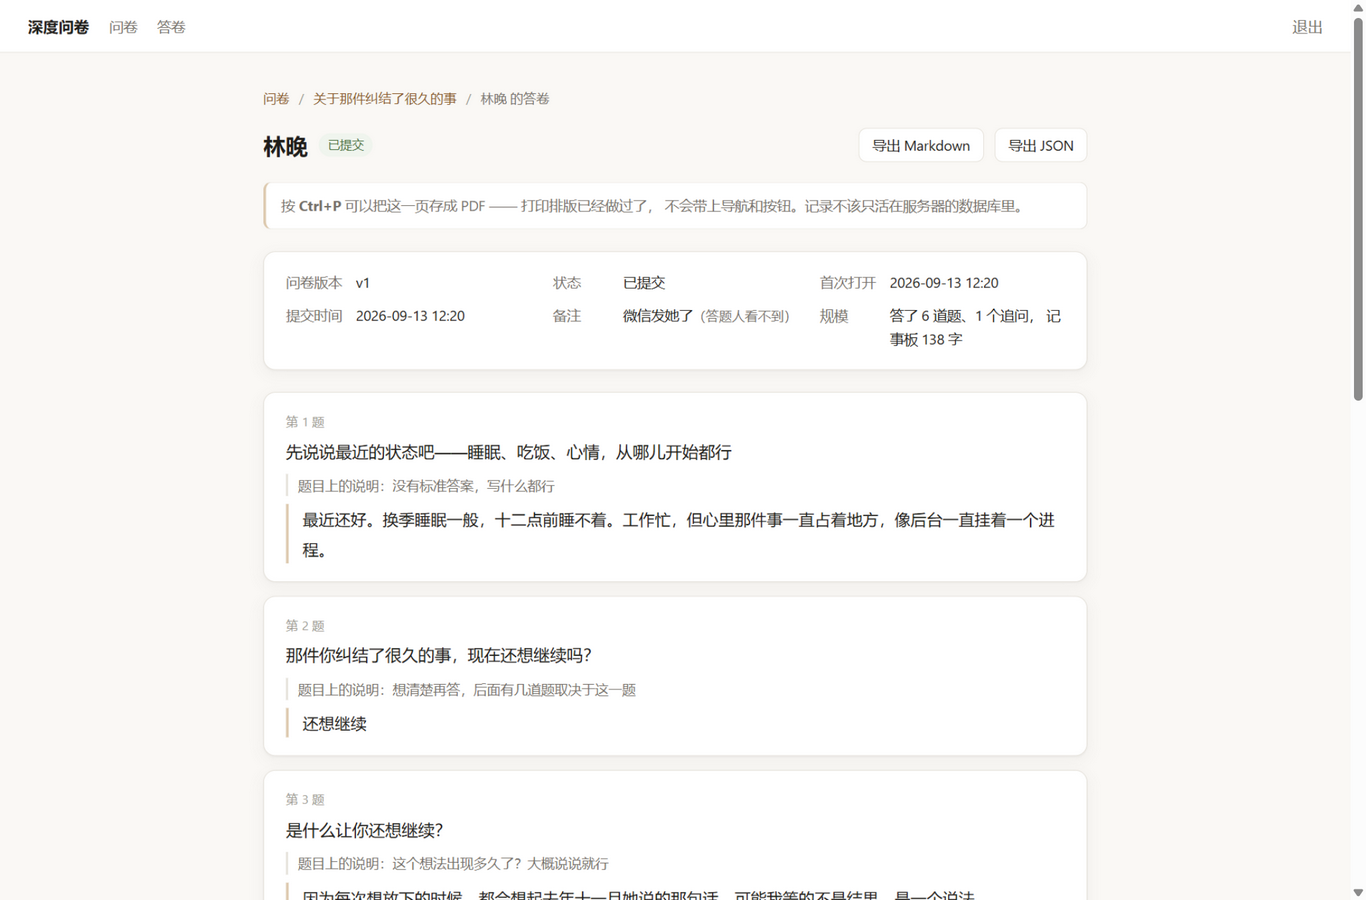Log out using the 退出 link

pyautogui.click(x=1307, y=27)
